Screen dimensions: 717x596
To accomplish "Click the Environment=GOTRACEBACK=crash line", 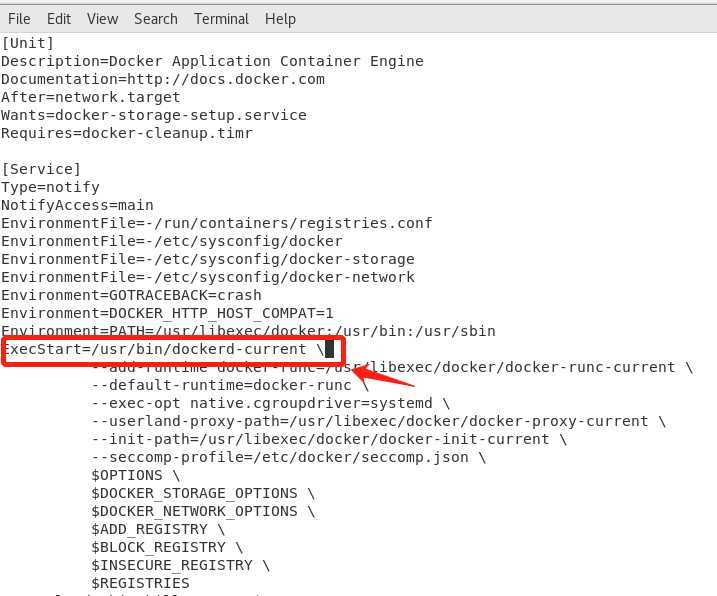I will (131, 295).
